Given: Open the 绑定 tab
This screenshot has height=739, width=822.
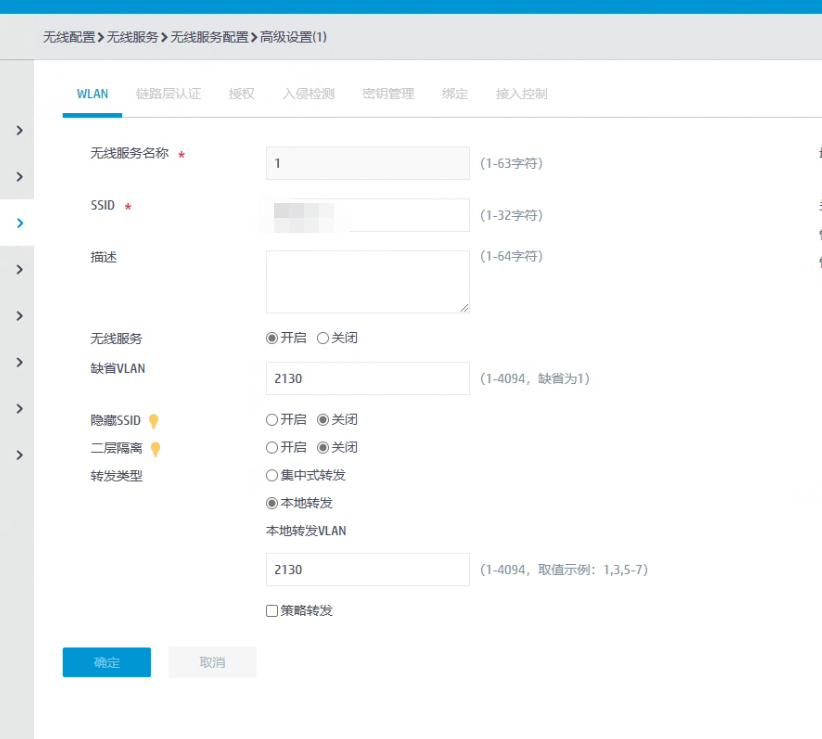Looking at the screenshot, I should click(455, 94).
